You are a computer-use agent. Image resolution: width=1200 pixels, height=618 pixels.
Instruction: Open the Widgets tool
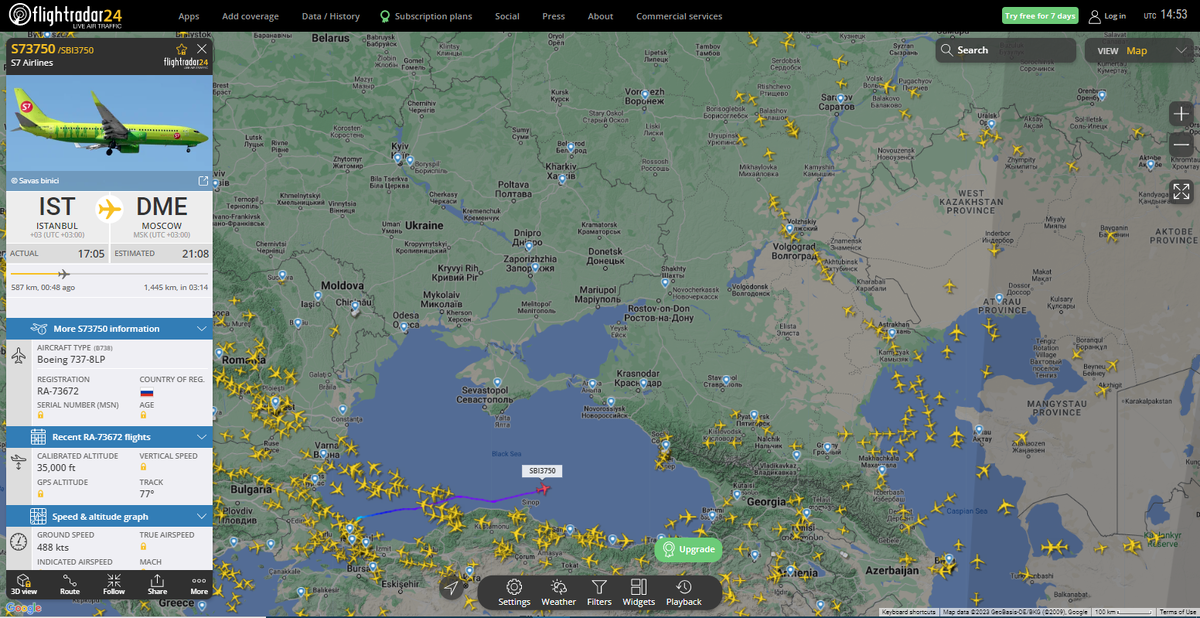[x=638, y=592]
